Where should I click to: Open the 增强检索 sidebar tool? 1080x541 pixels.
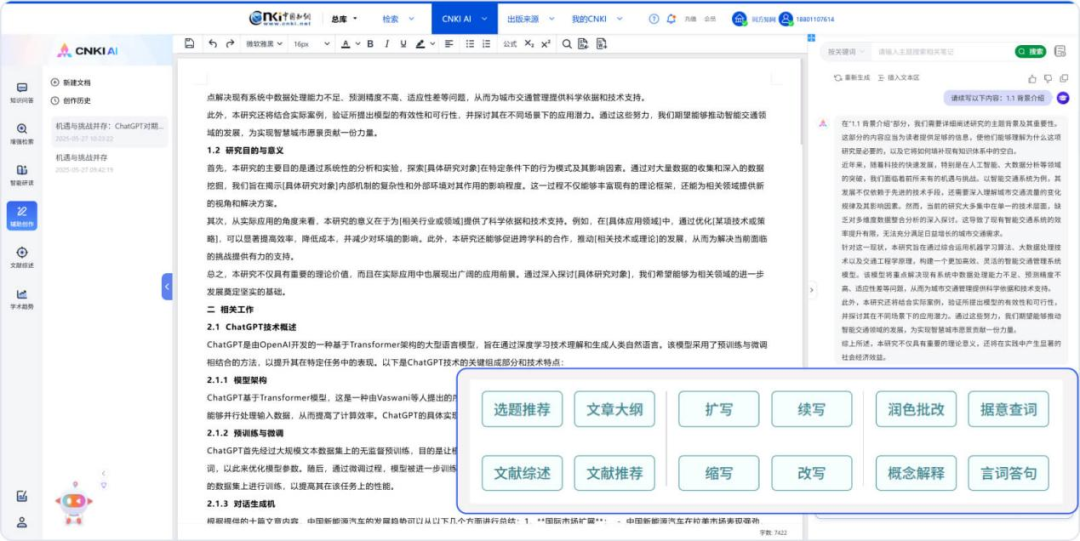click(21, 134)
